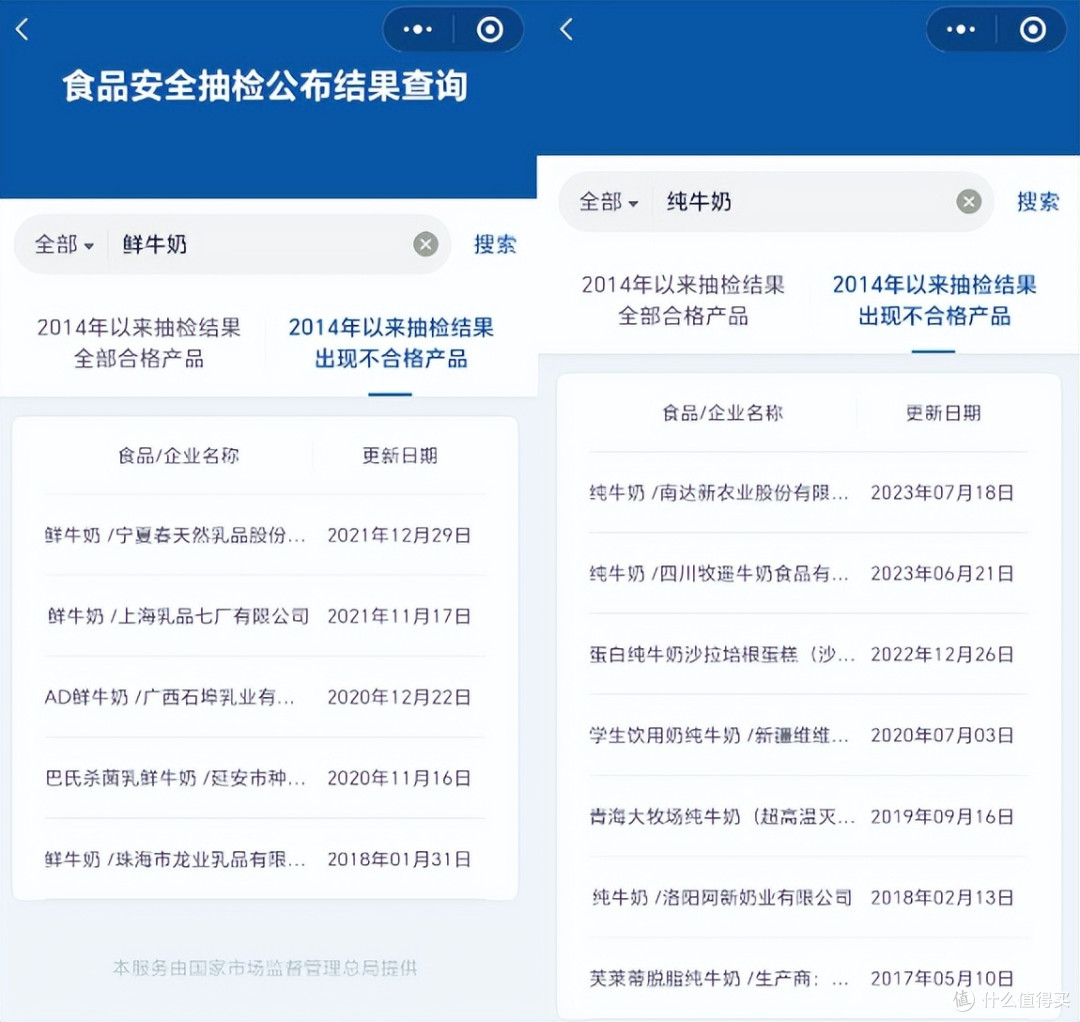This screenshot has width=1080, height=1022.
Task: Open the 纯牛奶 /四川牧遥牛奶食品 row
Action: pyautogui.click(x=808, y=574)
